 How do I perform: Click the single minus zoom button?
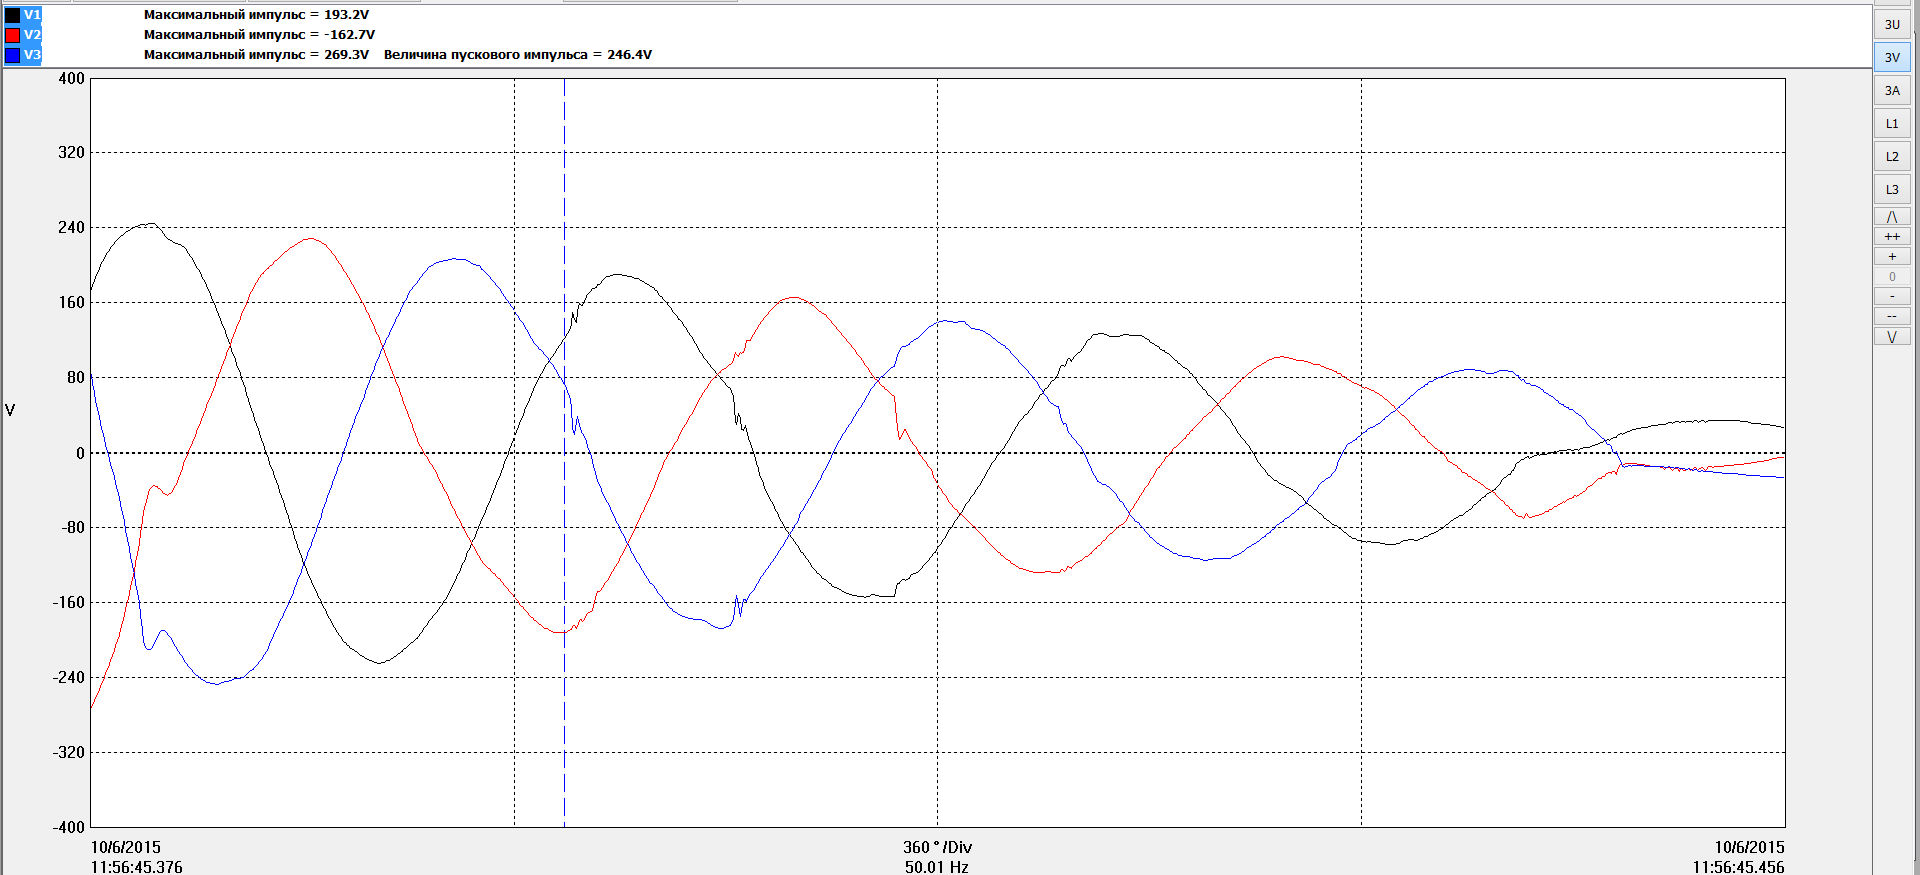click(x=1892, y=297)
